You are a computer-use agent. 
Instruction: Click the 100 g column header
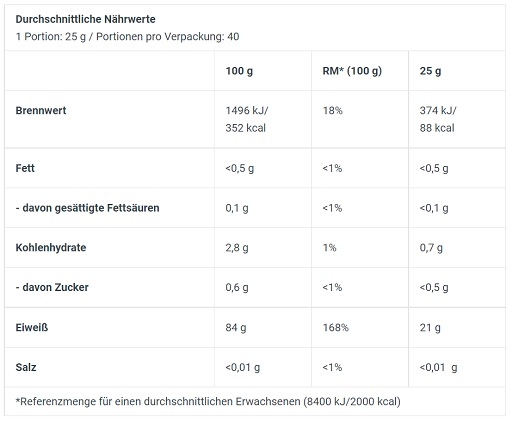pyautogui.click(x=239, y=71)
